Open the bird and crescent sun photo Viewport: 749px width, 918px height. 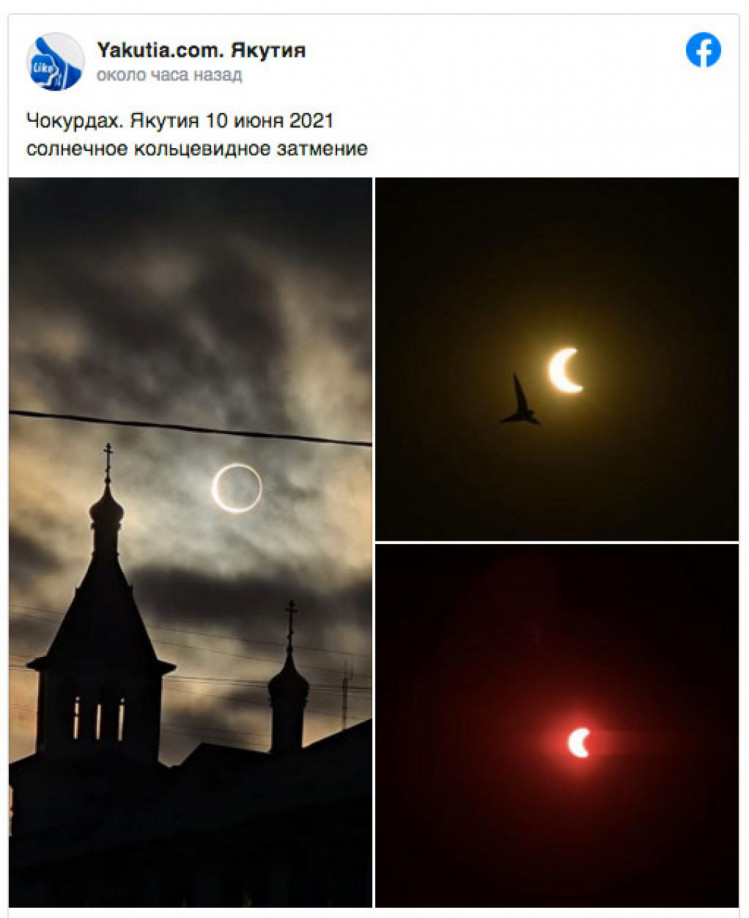point(557,359)
